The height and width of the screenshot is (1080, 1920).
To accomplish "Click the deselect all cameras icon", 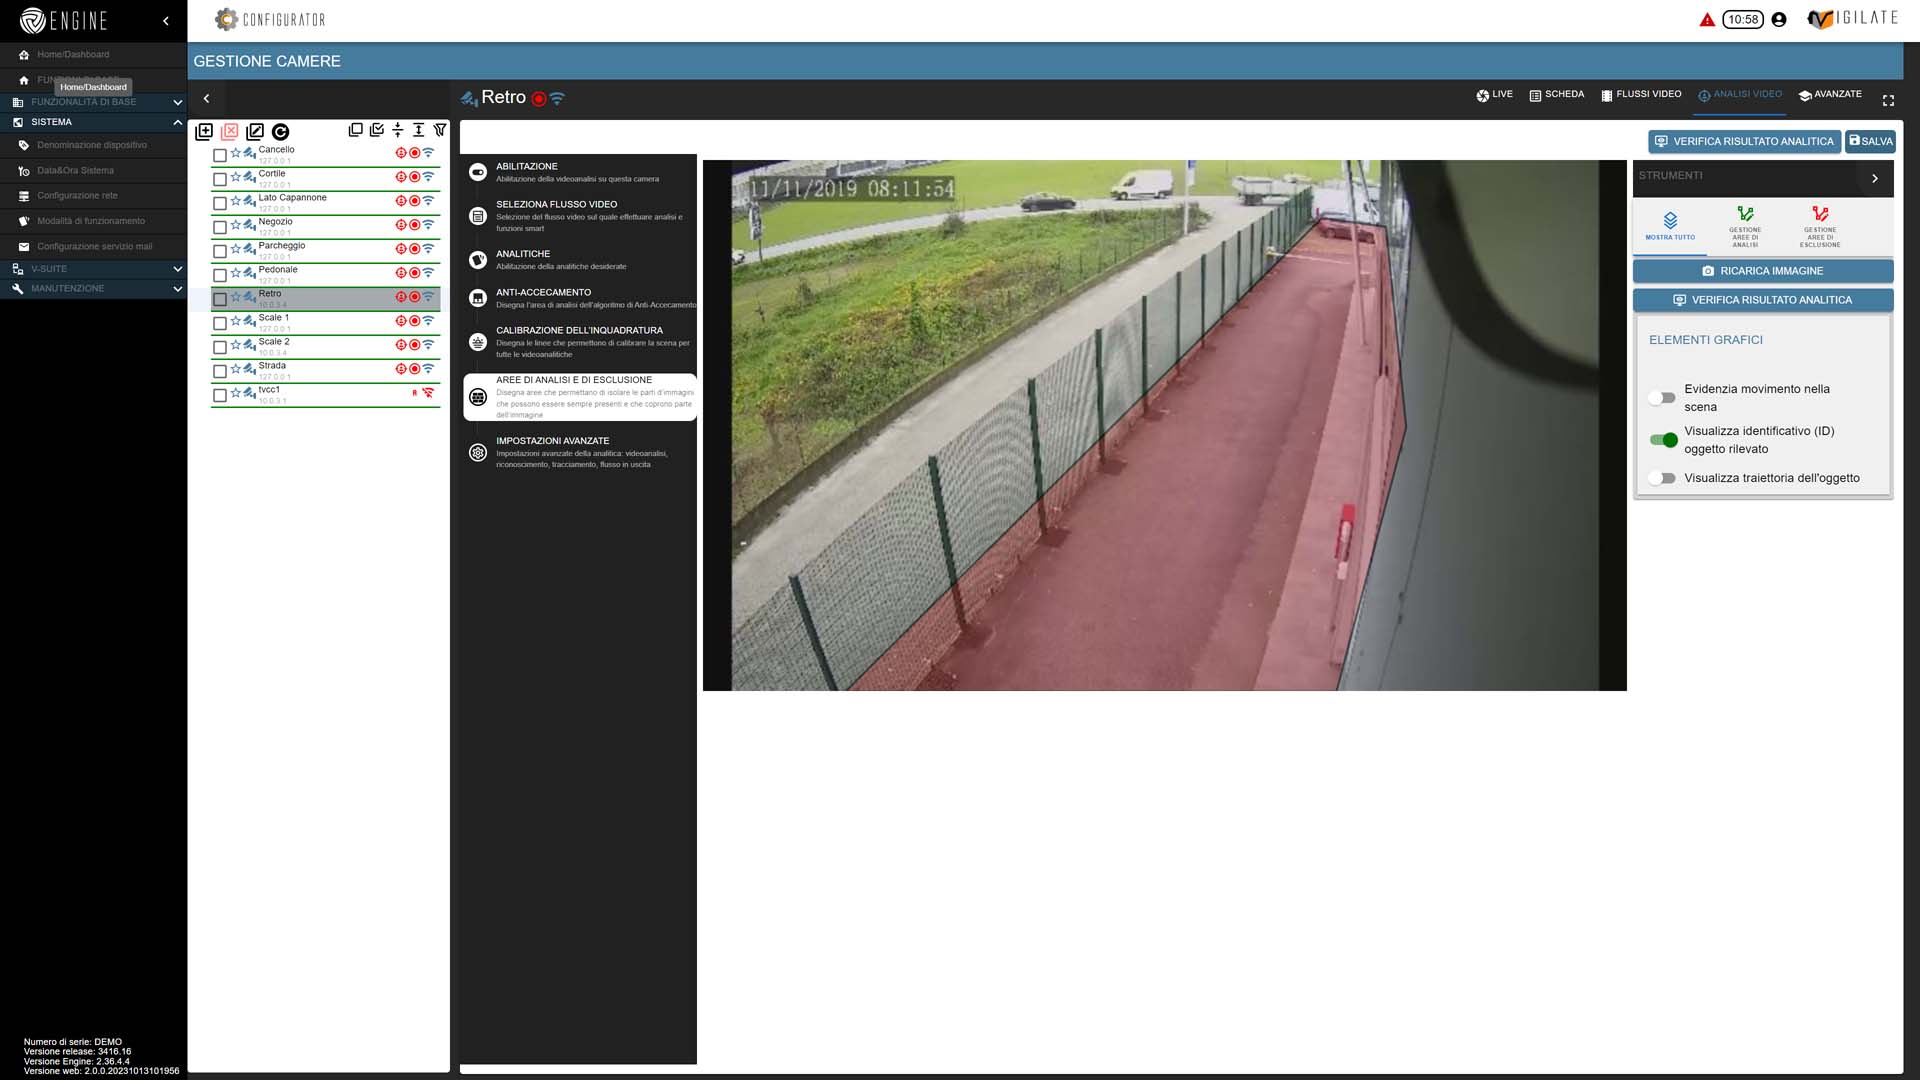I will (355, 130).
